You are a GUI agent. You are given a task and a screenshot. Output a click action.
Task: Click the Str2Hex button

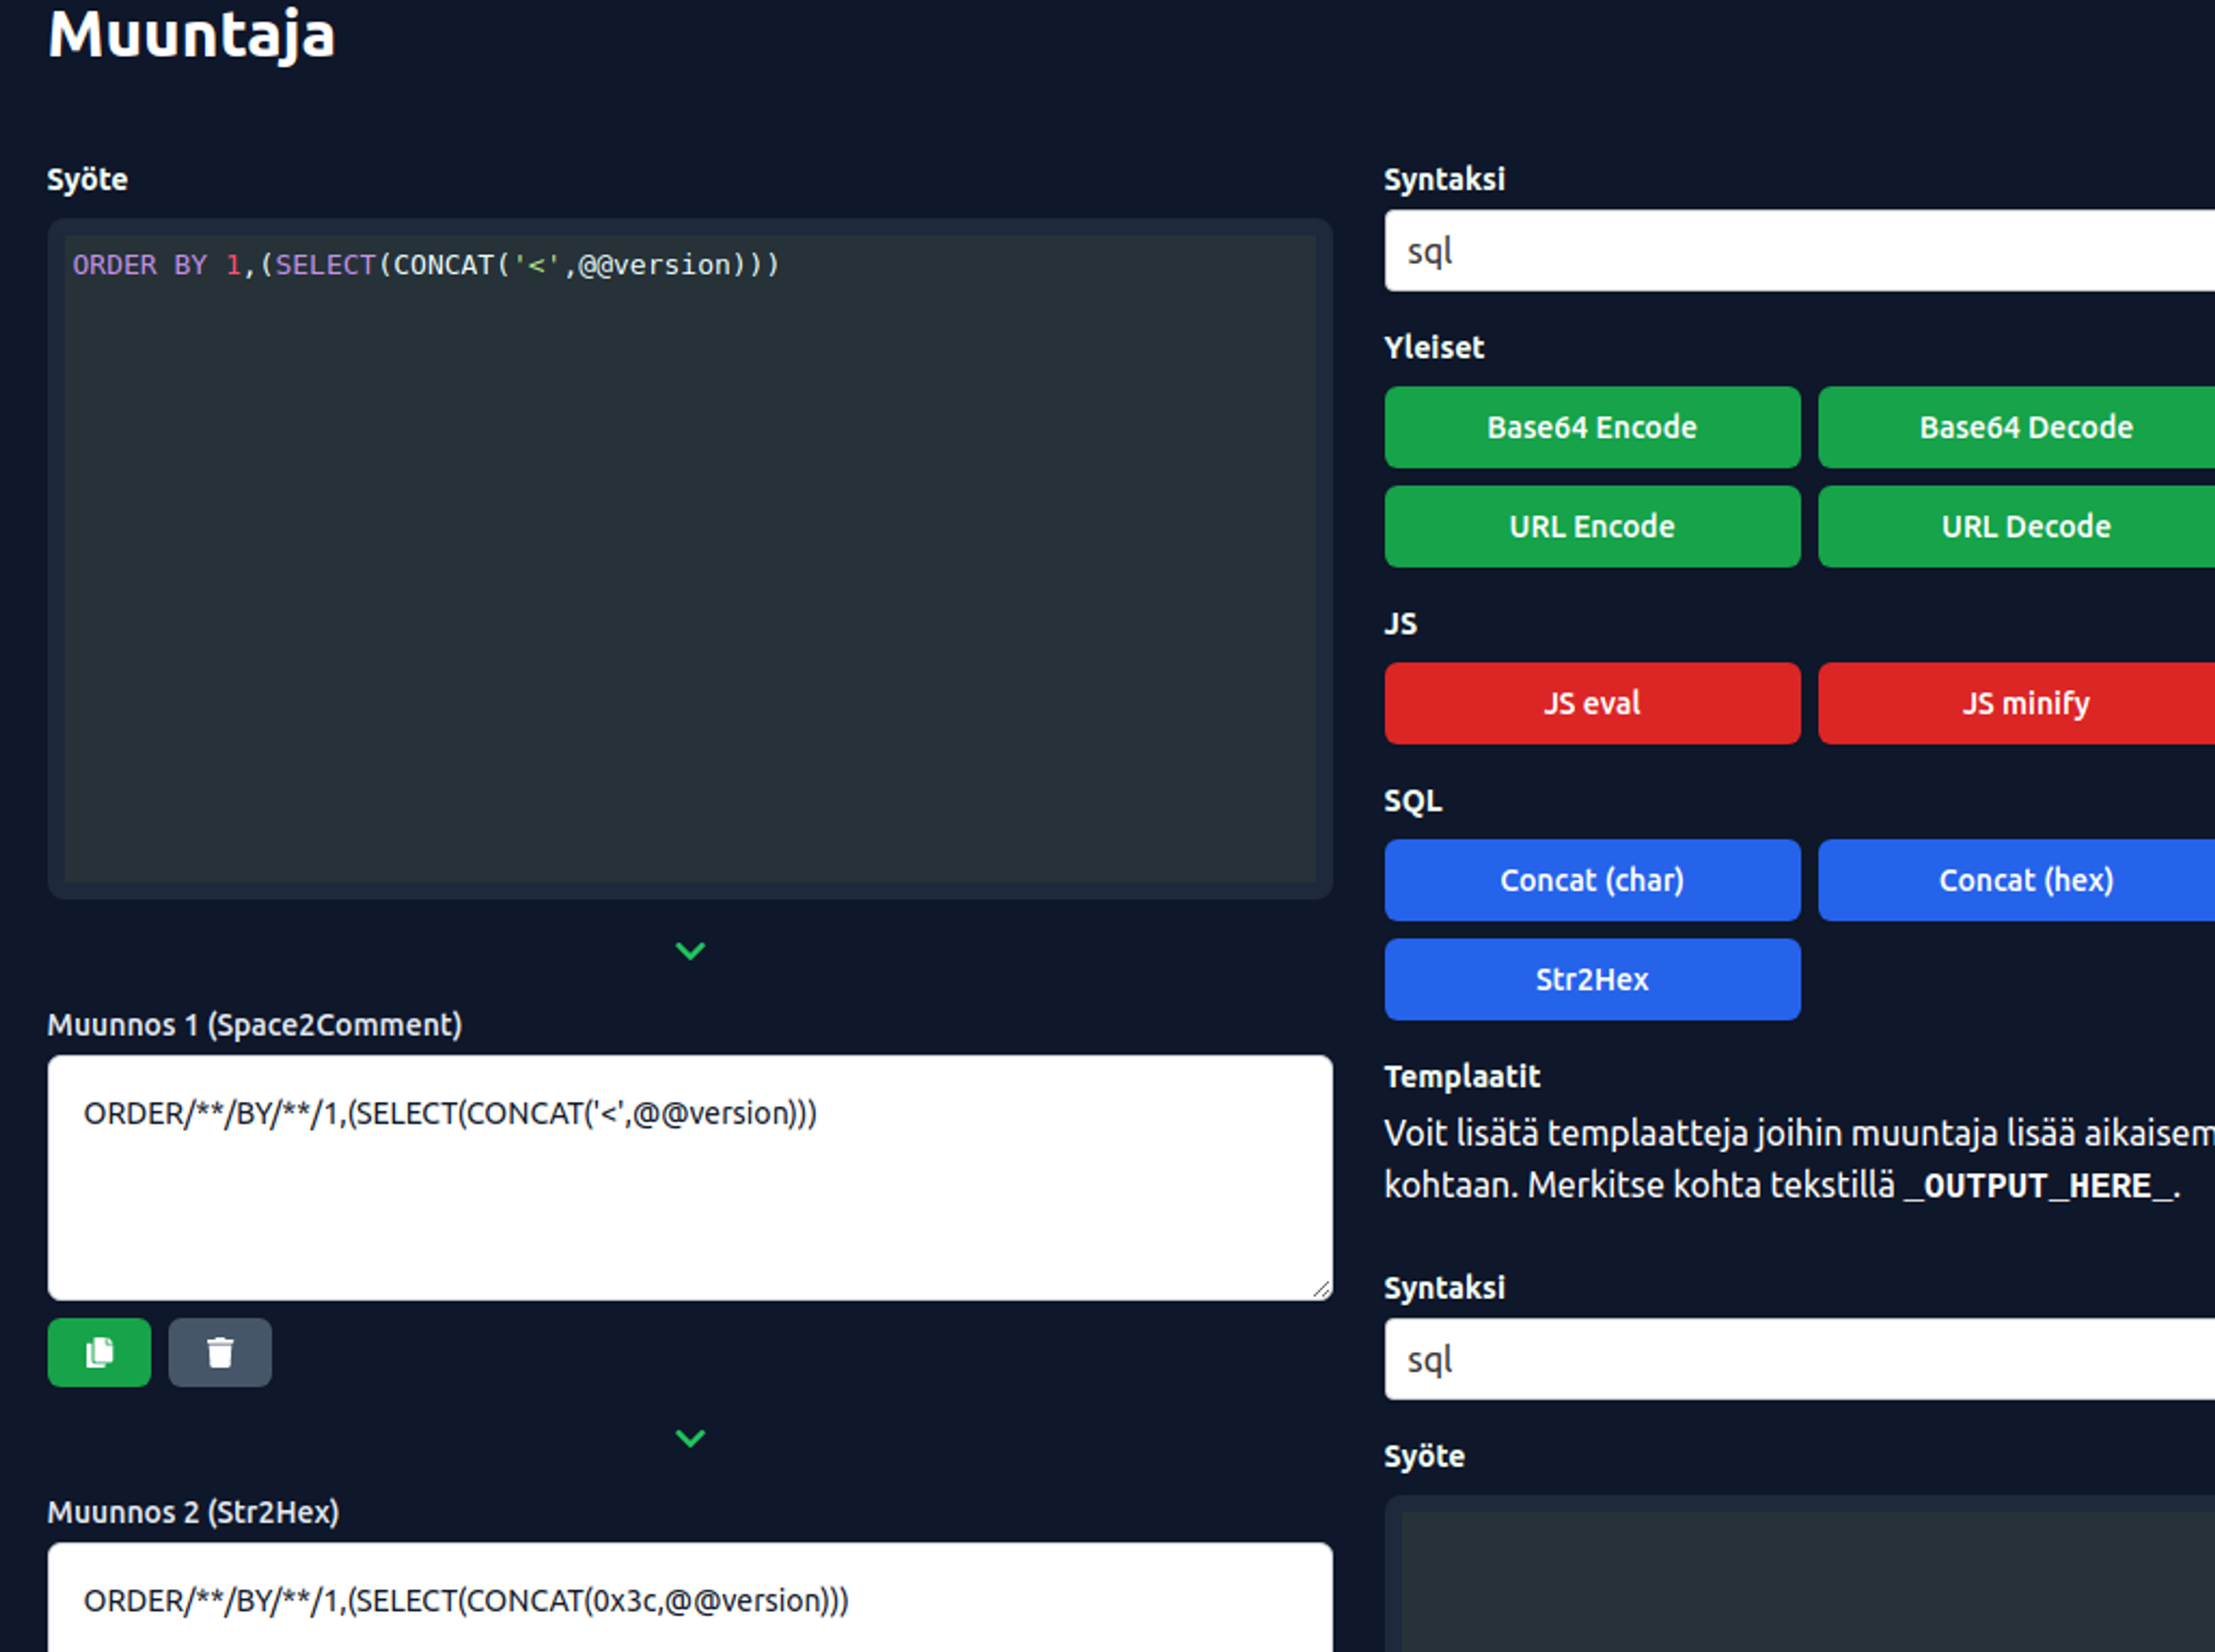pyautogui.click(x=1591, y=979)
